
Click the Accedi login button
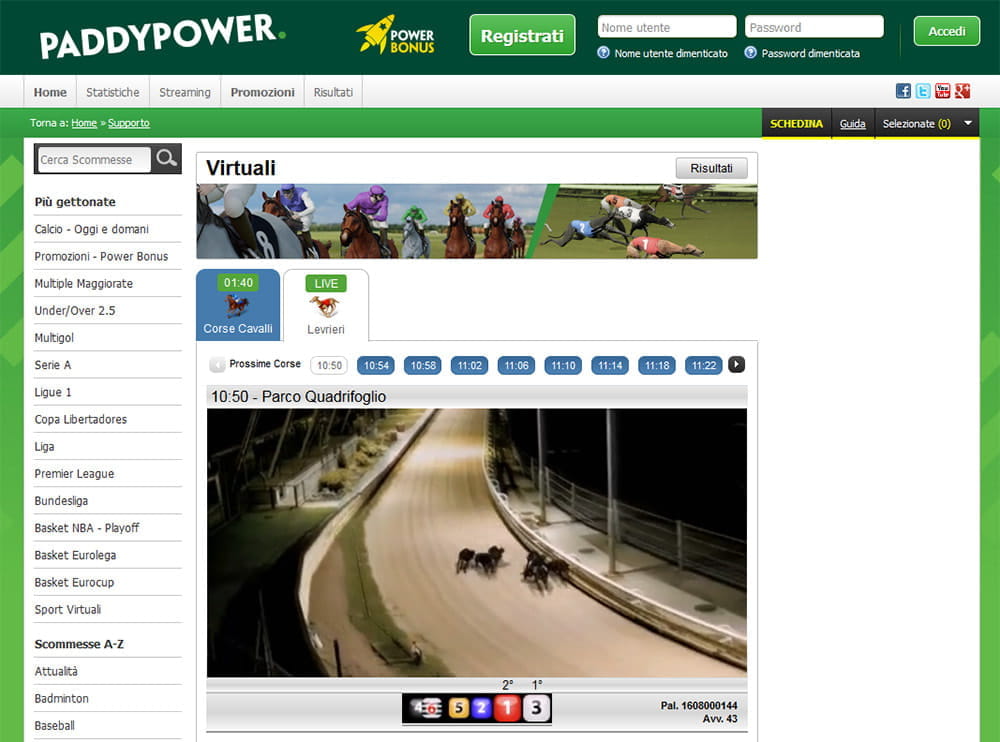[946, 31]
